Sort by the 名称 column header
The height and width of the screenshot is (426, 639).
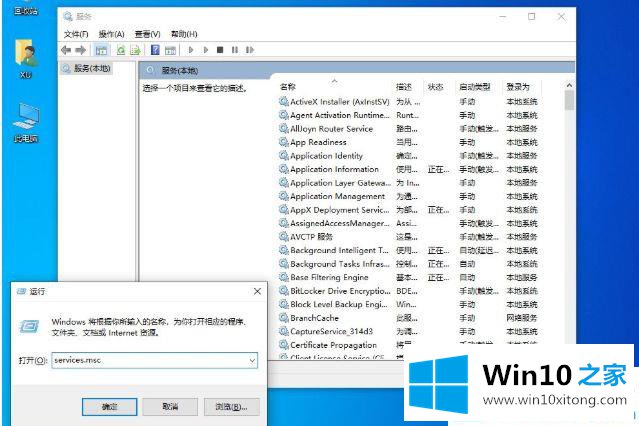click(288, 86)
